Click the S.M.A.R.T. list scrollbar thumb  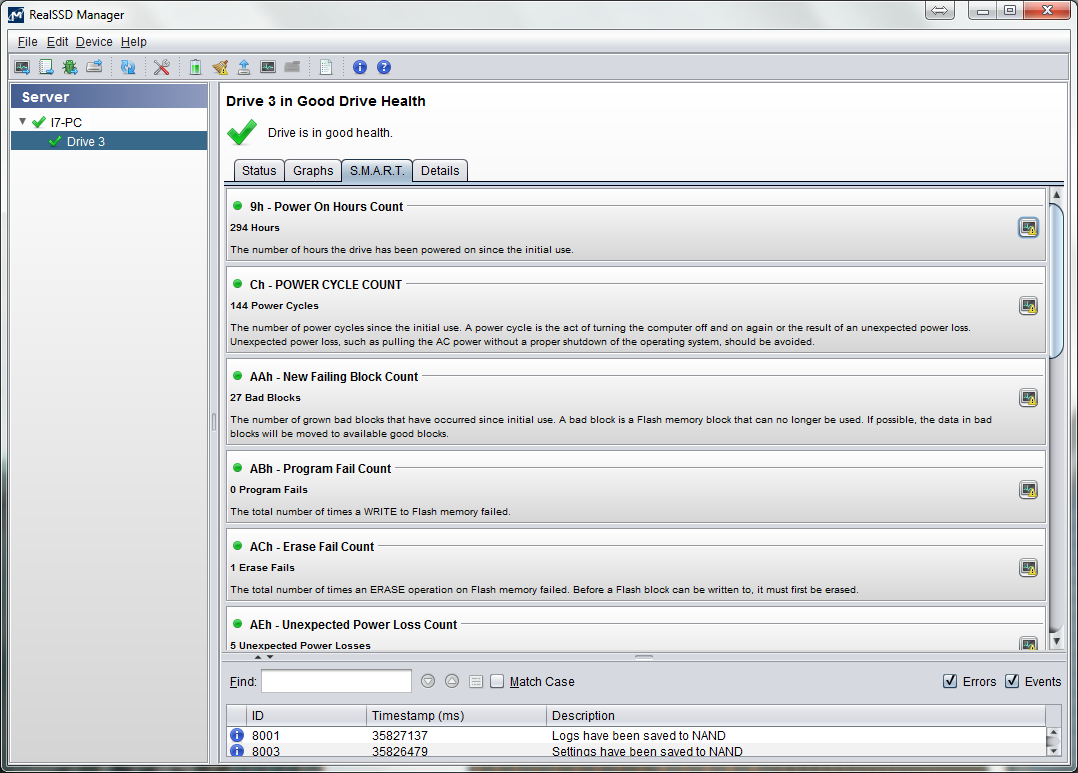tap(1056, 281)
